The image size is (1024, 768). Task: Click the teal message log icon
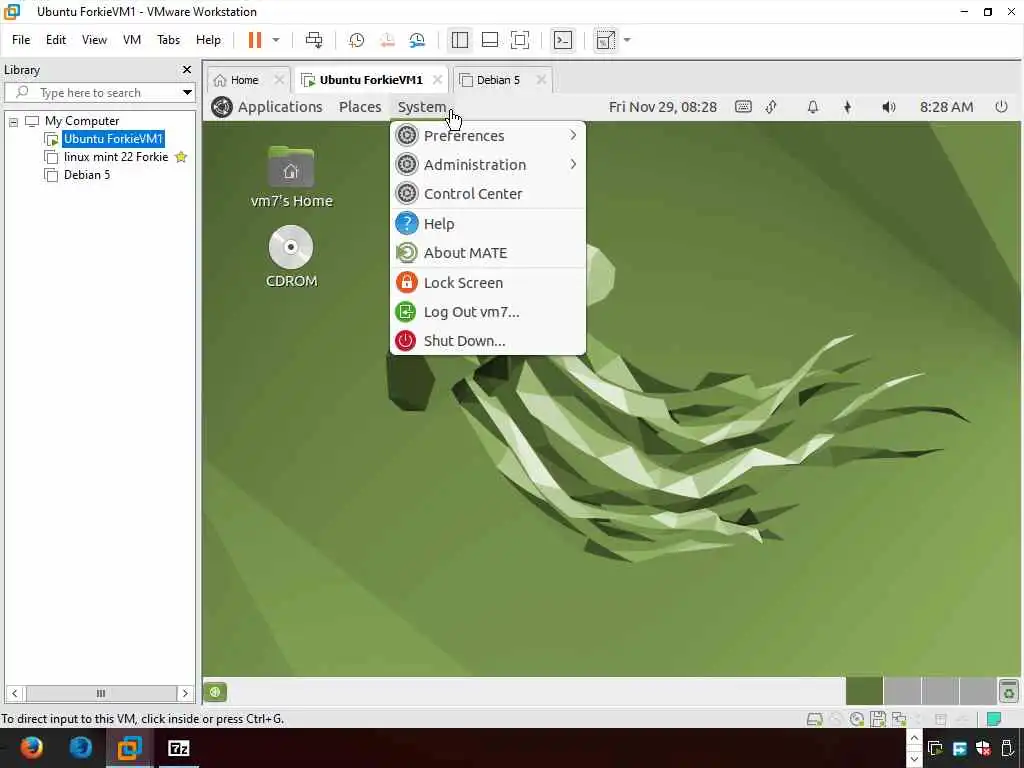tap(994, 719)
